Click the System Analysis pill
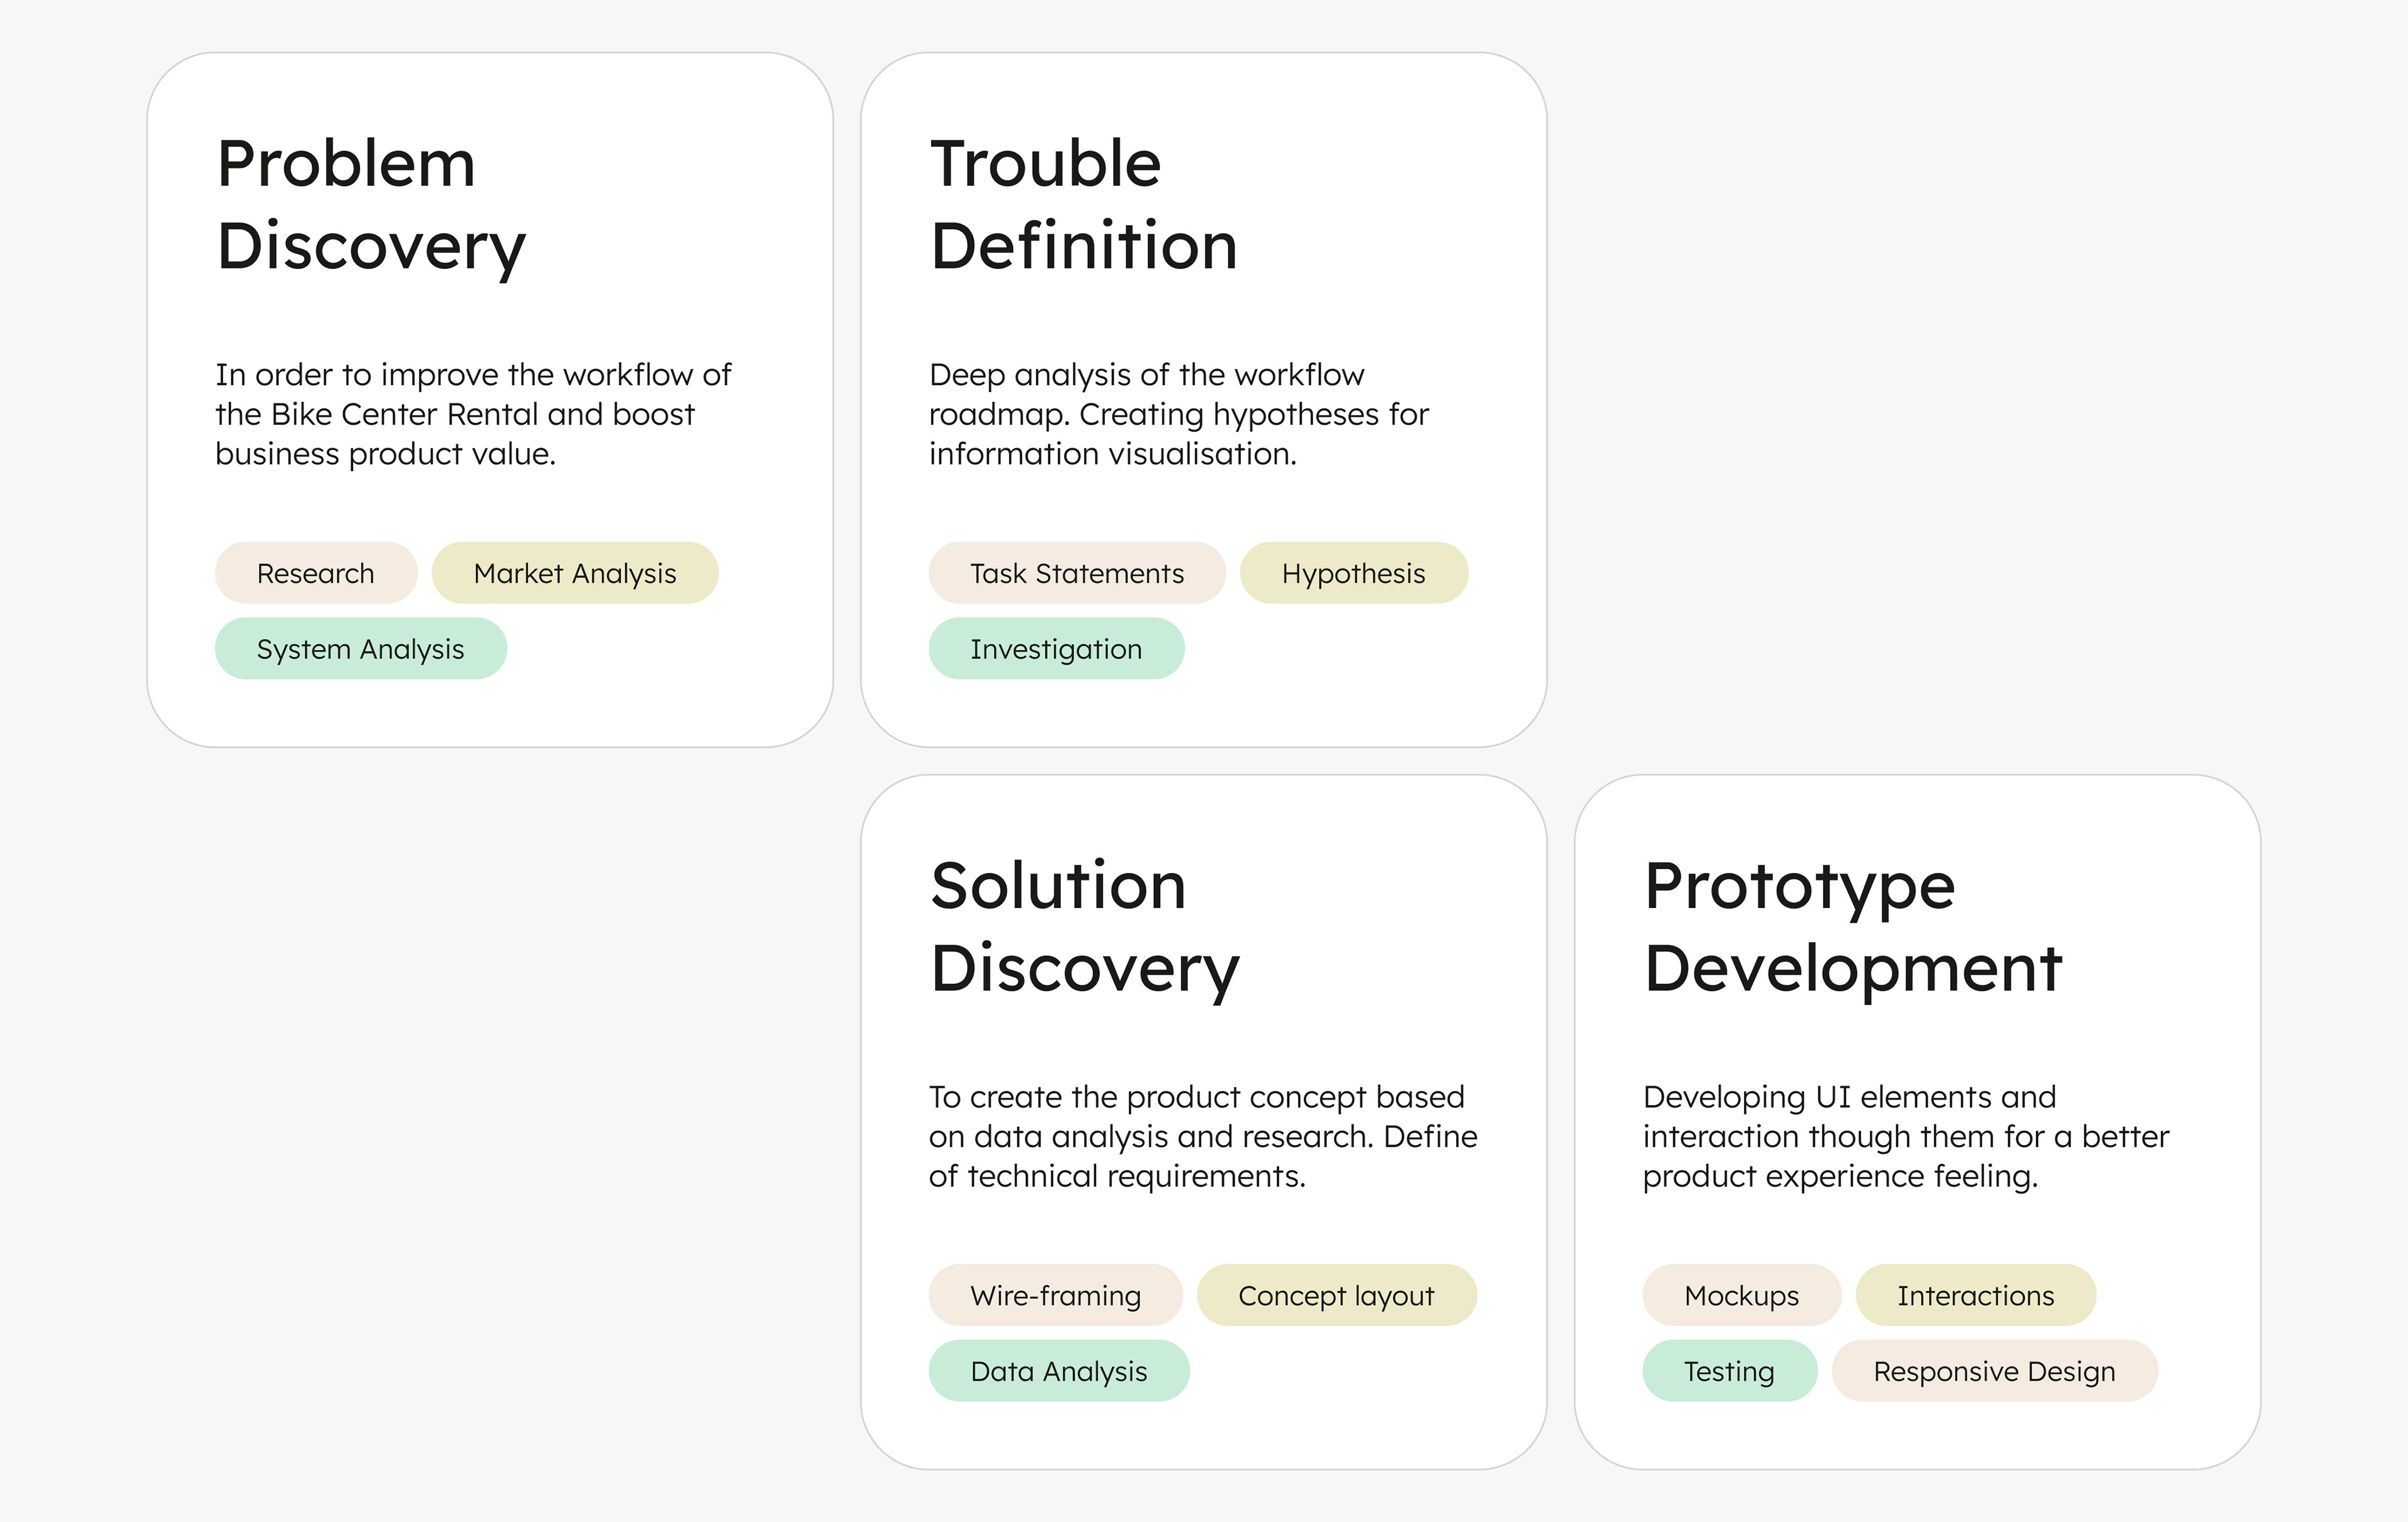 pos(360,649)
